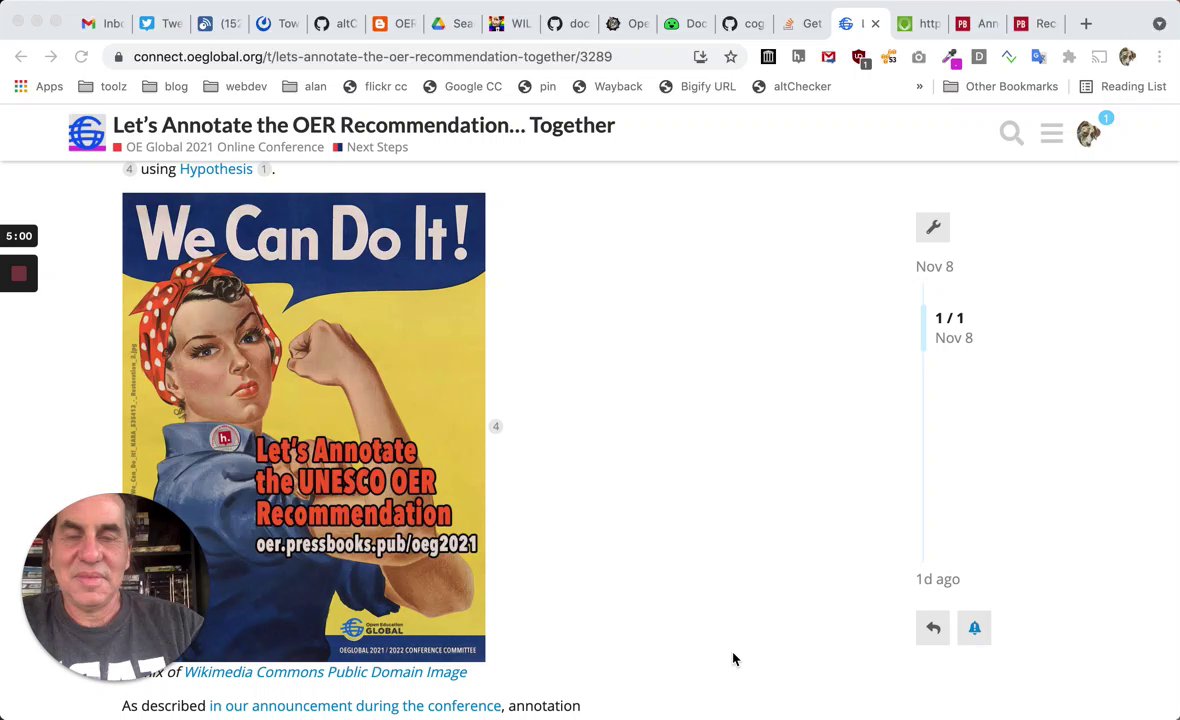Jump to last post 1d ago

click(938, 579)
